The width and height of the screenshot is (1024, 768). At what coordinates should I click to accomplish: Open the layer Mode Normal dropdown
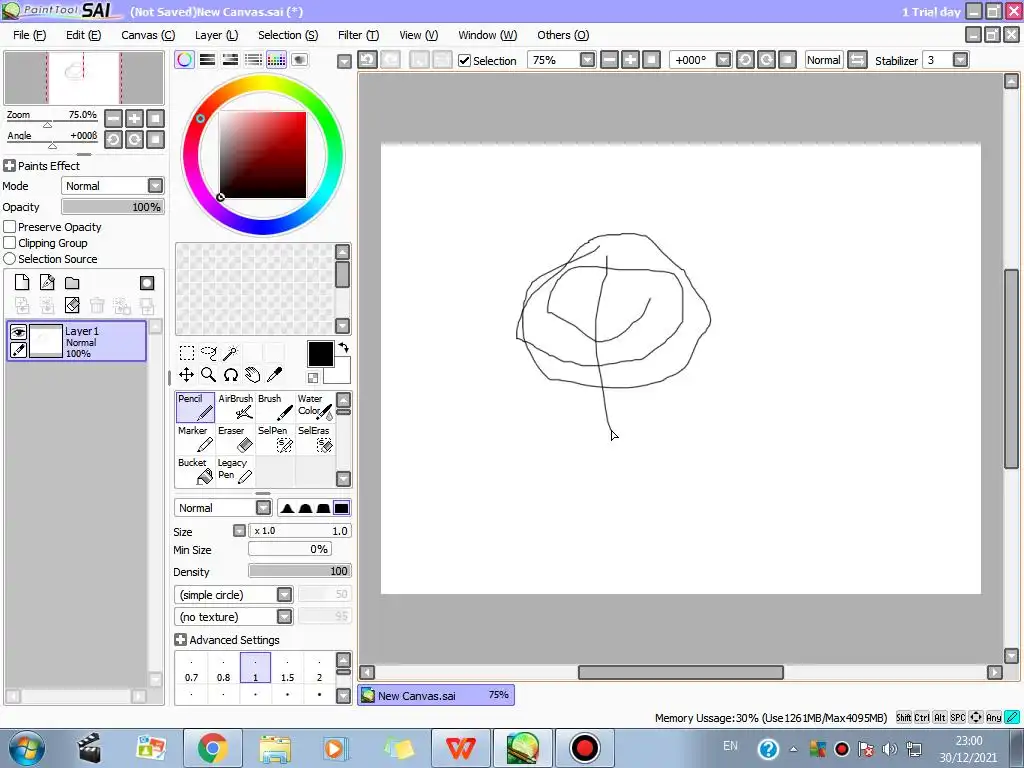click(155, 186)
